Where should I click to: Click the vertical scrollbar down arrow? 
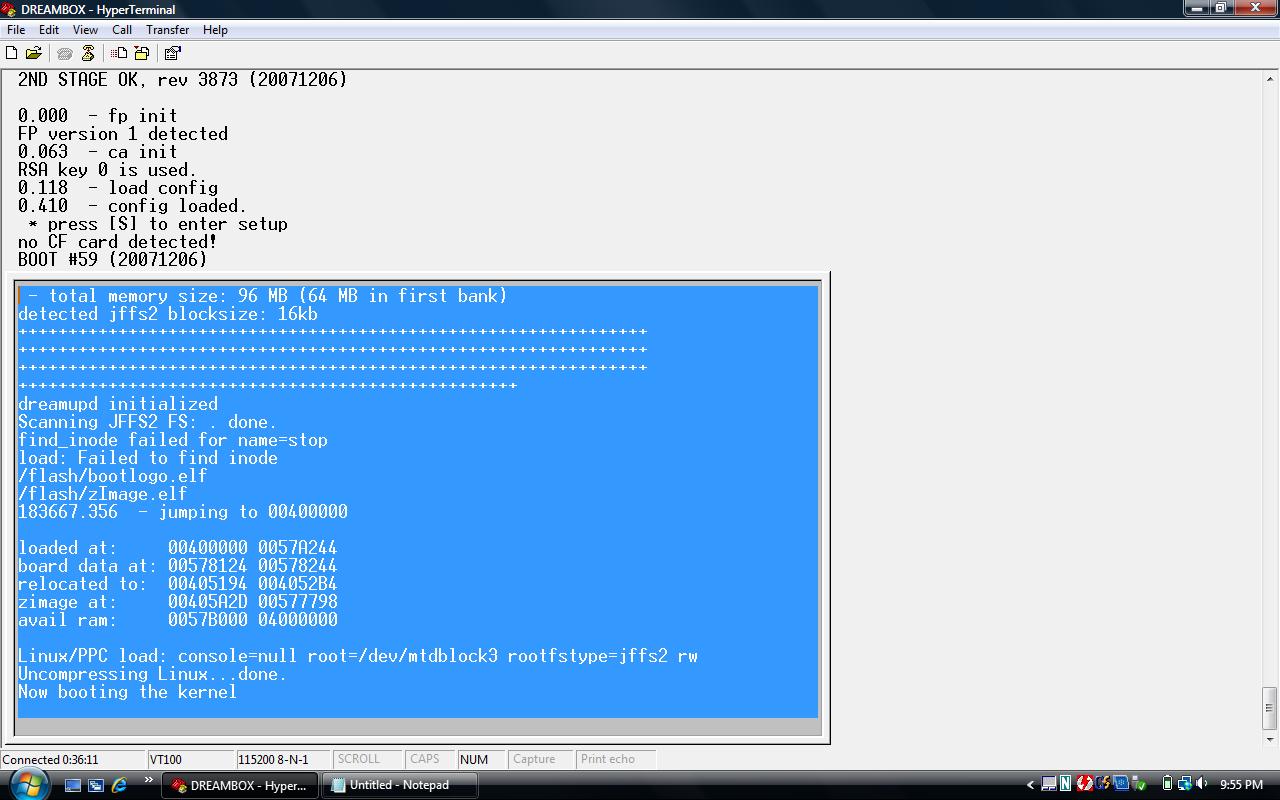point(1270,738)
